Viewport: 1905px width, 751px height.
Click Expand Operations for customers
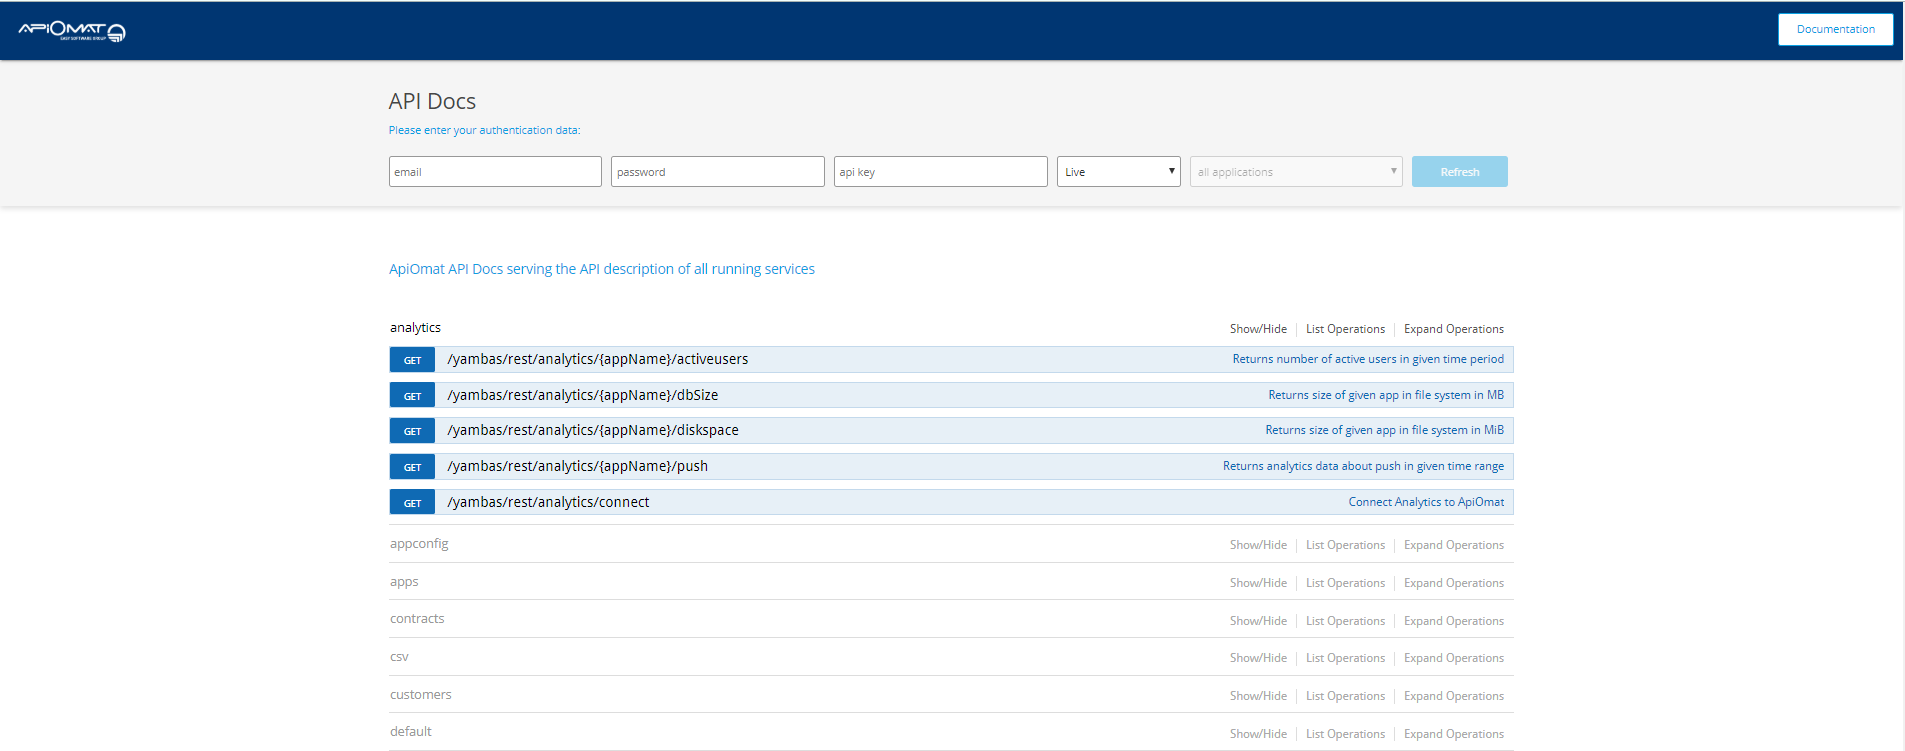tap(1453, 696)
